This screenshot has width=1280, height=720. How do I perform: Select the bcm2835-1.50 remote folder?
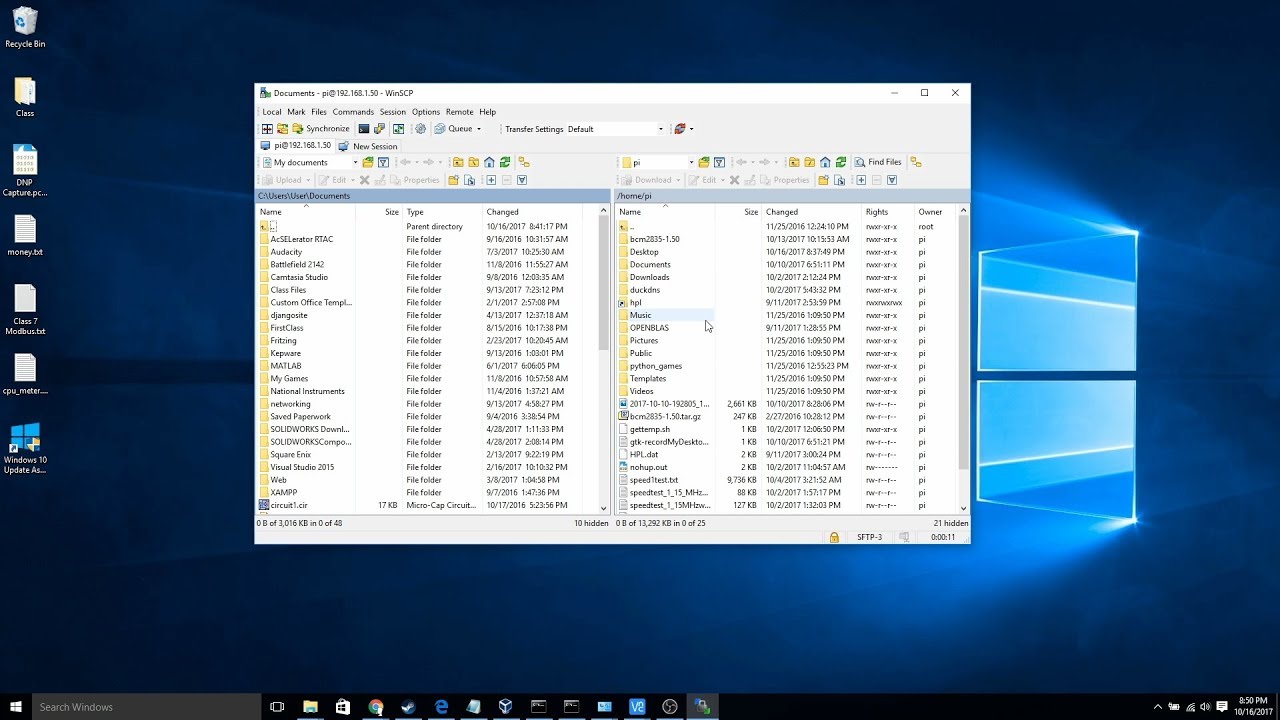[x=654, y=239]
